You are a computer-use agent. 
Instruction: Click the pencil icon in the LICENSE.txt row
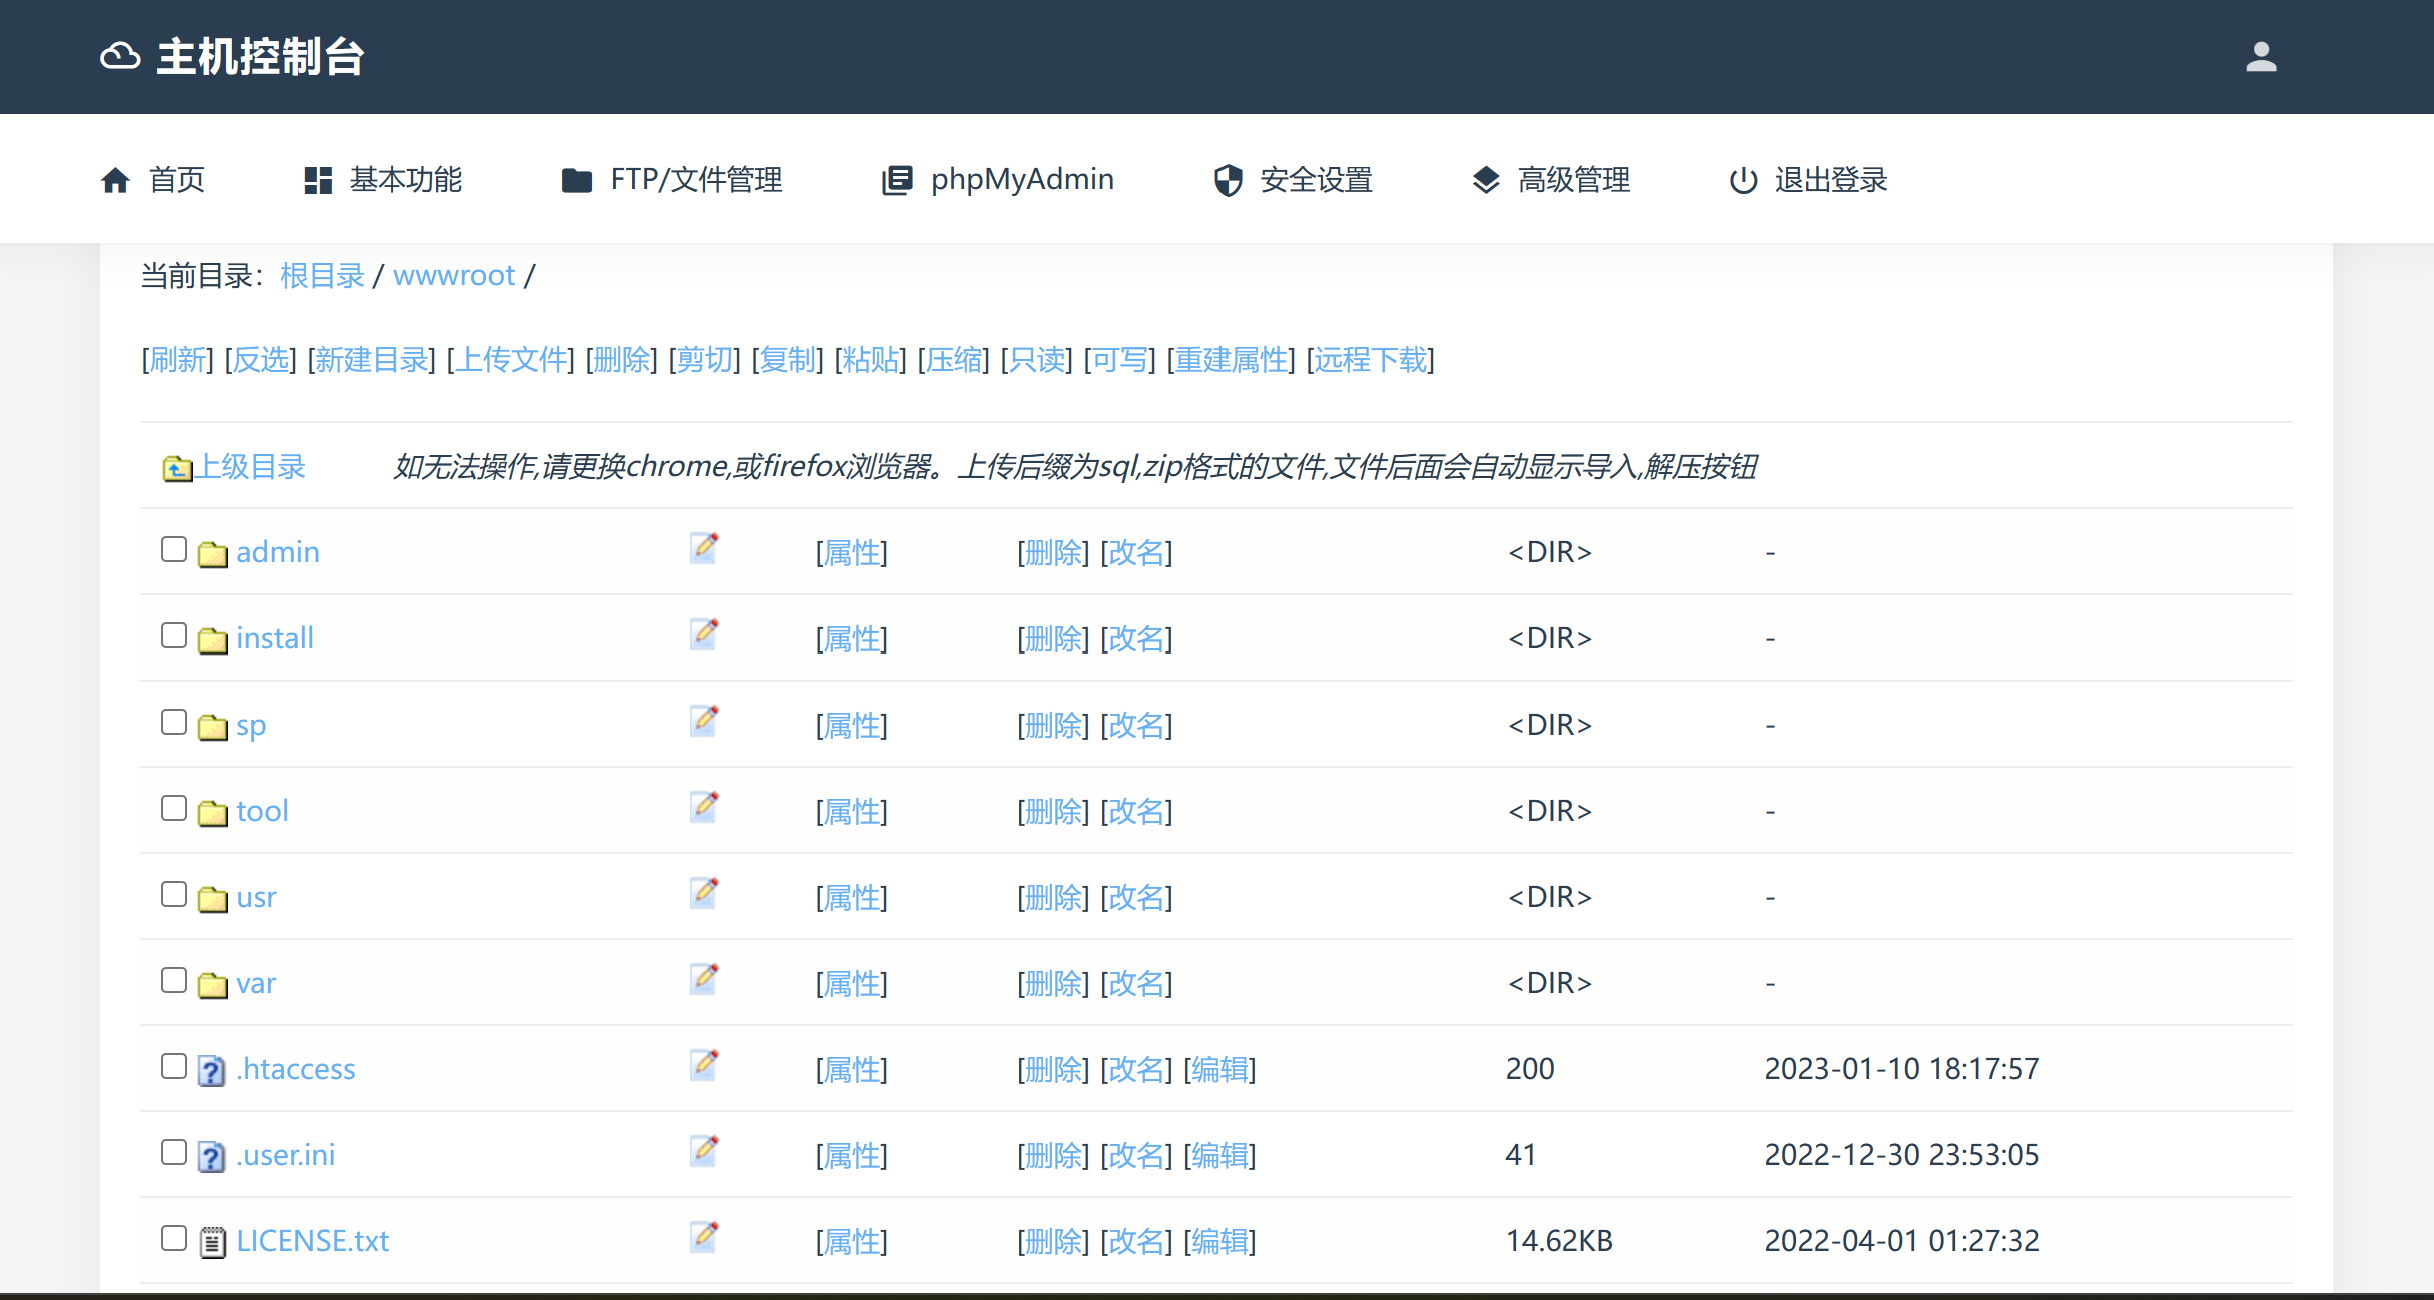pos(704,1236)
